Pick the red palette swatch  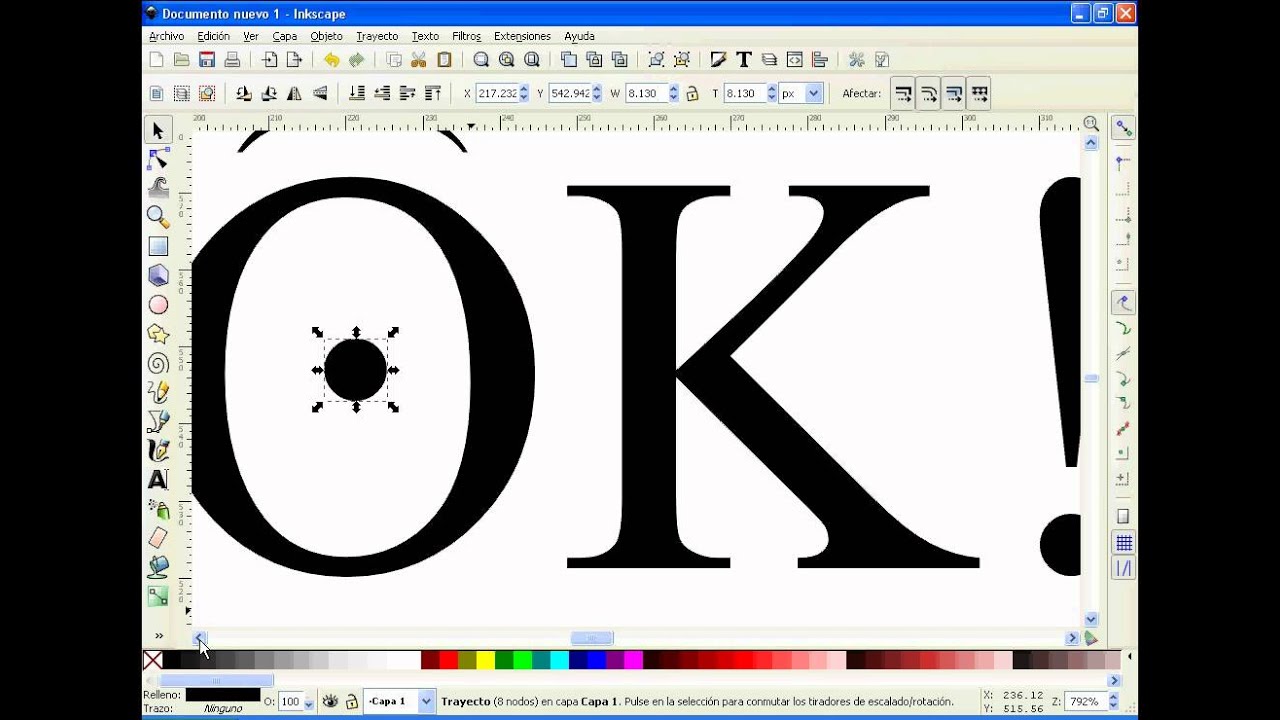pos(448,660)
